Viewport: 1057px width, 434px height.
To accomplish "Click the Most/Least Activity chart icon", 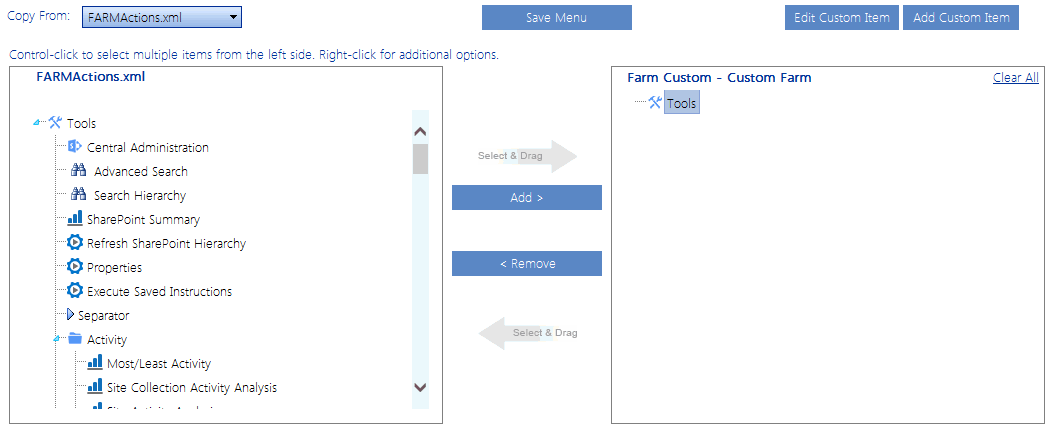I will pyautogui.click(x=95, y=363).
